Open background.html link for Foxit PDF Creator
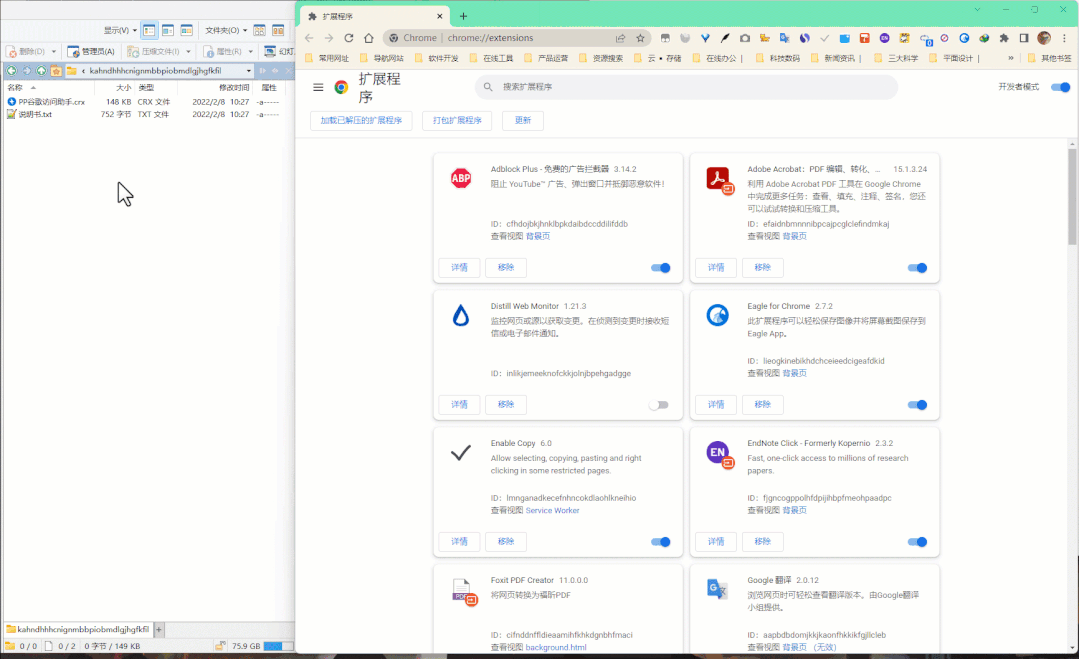 [x=556, y=647]
